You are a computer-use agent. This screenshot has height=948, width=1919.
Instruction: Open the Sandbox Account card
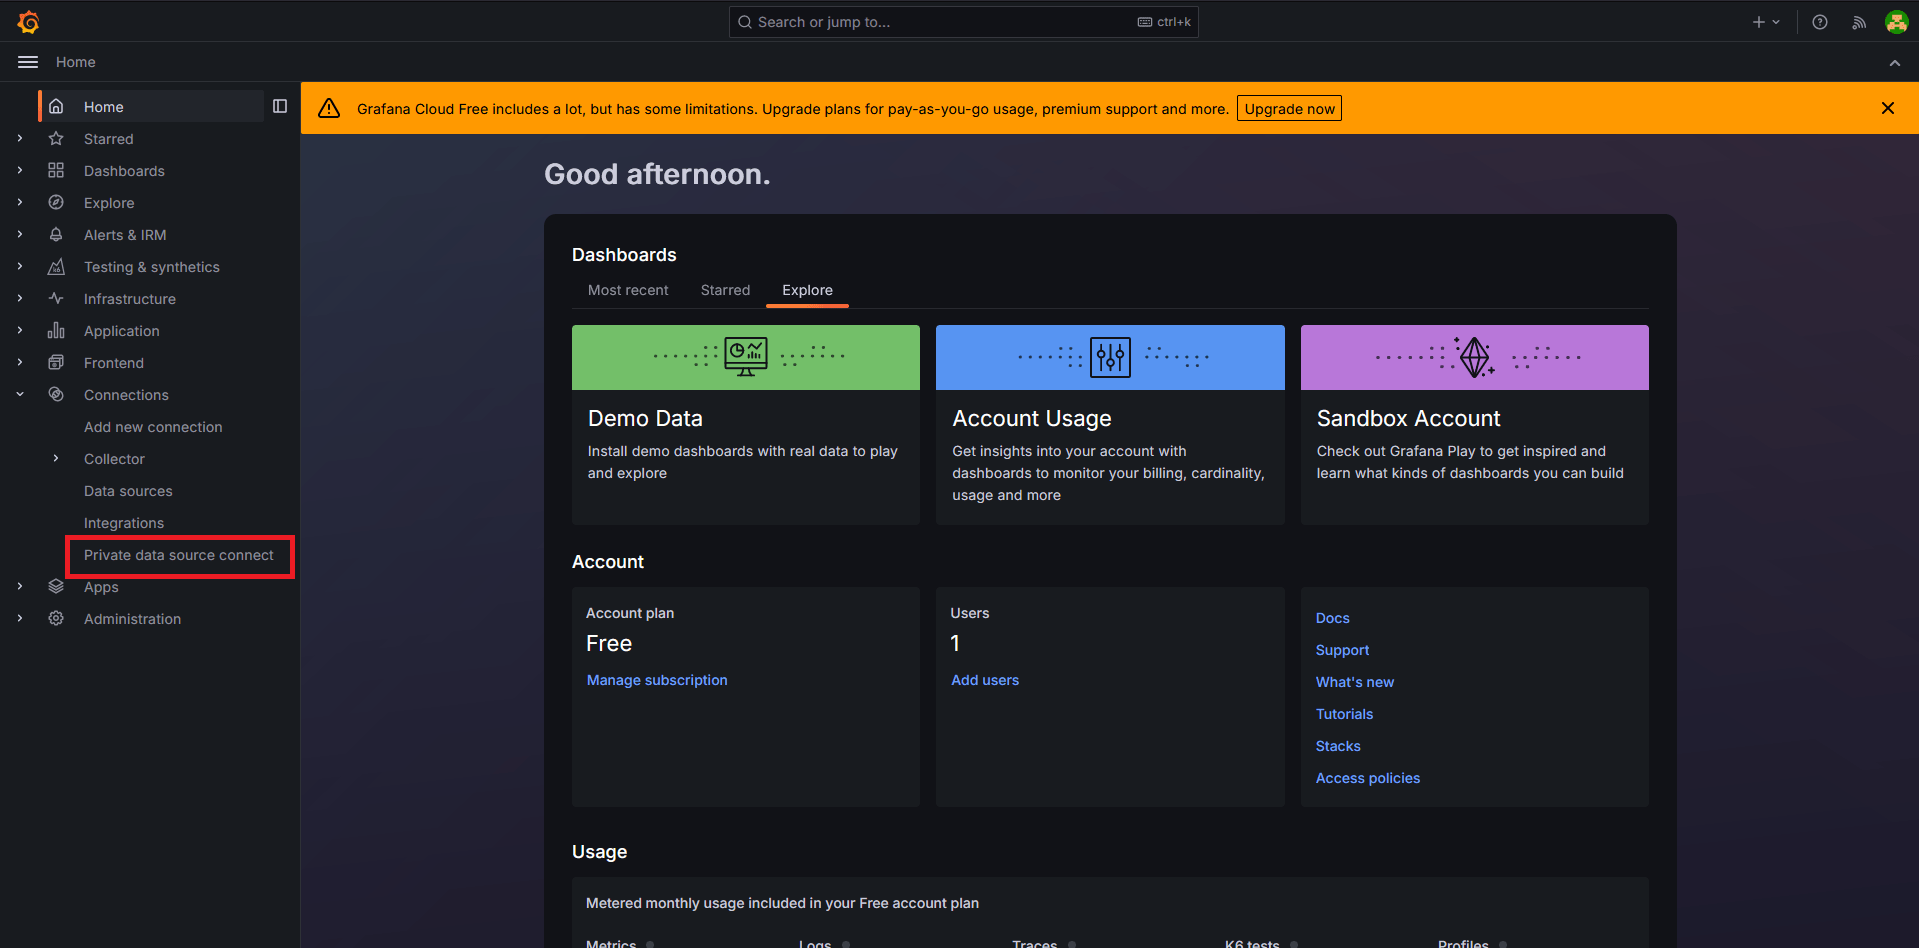[x=1474, y=424]
